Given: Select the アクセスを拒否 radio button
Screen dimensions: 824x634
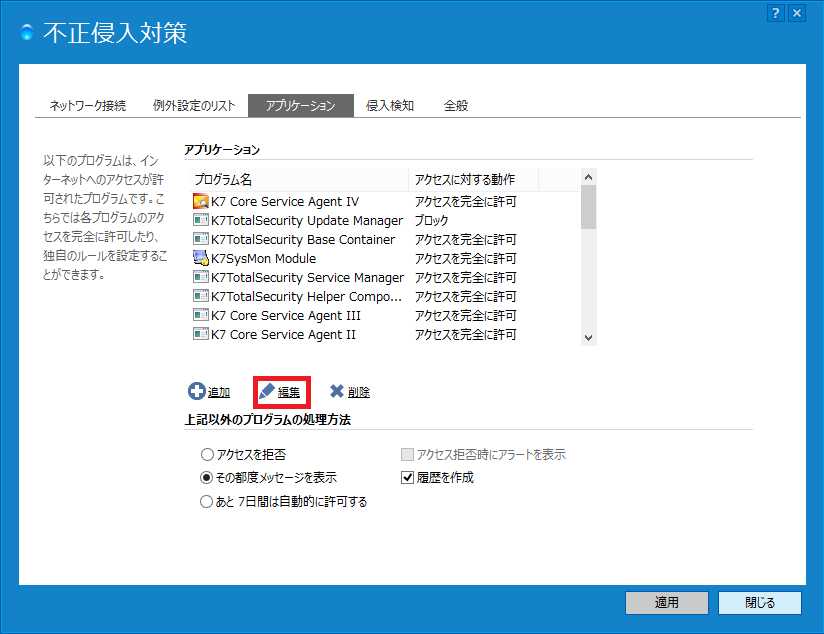Looking at the screenshot, I should 208,454.
